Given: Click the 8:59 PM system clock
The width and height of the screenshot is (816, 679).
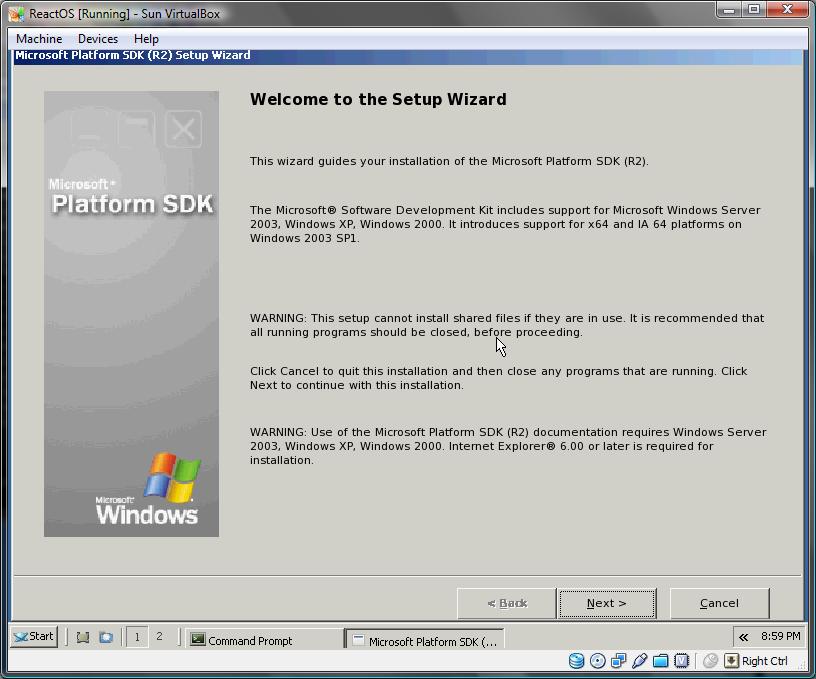Looking at the screenshot, I should tap(780, 636).
